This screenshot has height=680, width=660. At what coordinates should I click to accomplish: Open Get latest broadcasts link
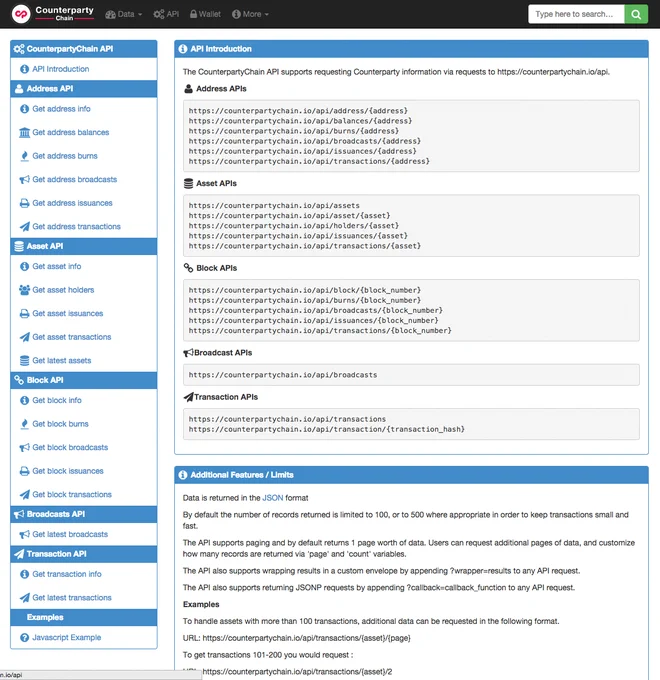pos(70,534)
